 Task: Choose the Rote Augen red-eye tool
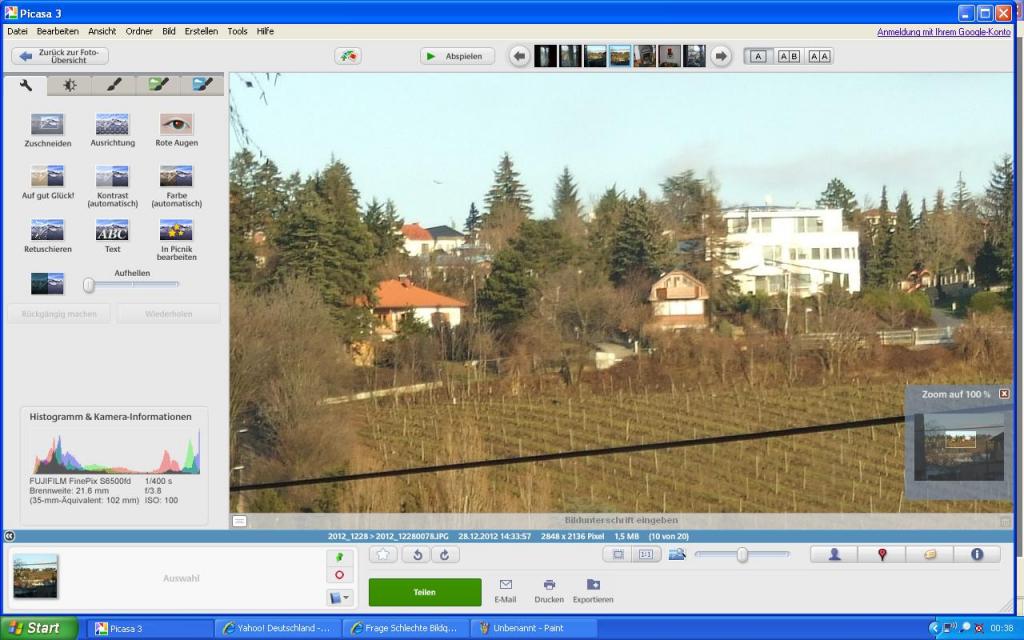(x=176, y=130)
